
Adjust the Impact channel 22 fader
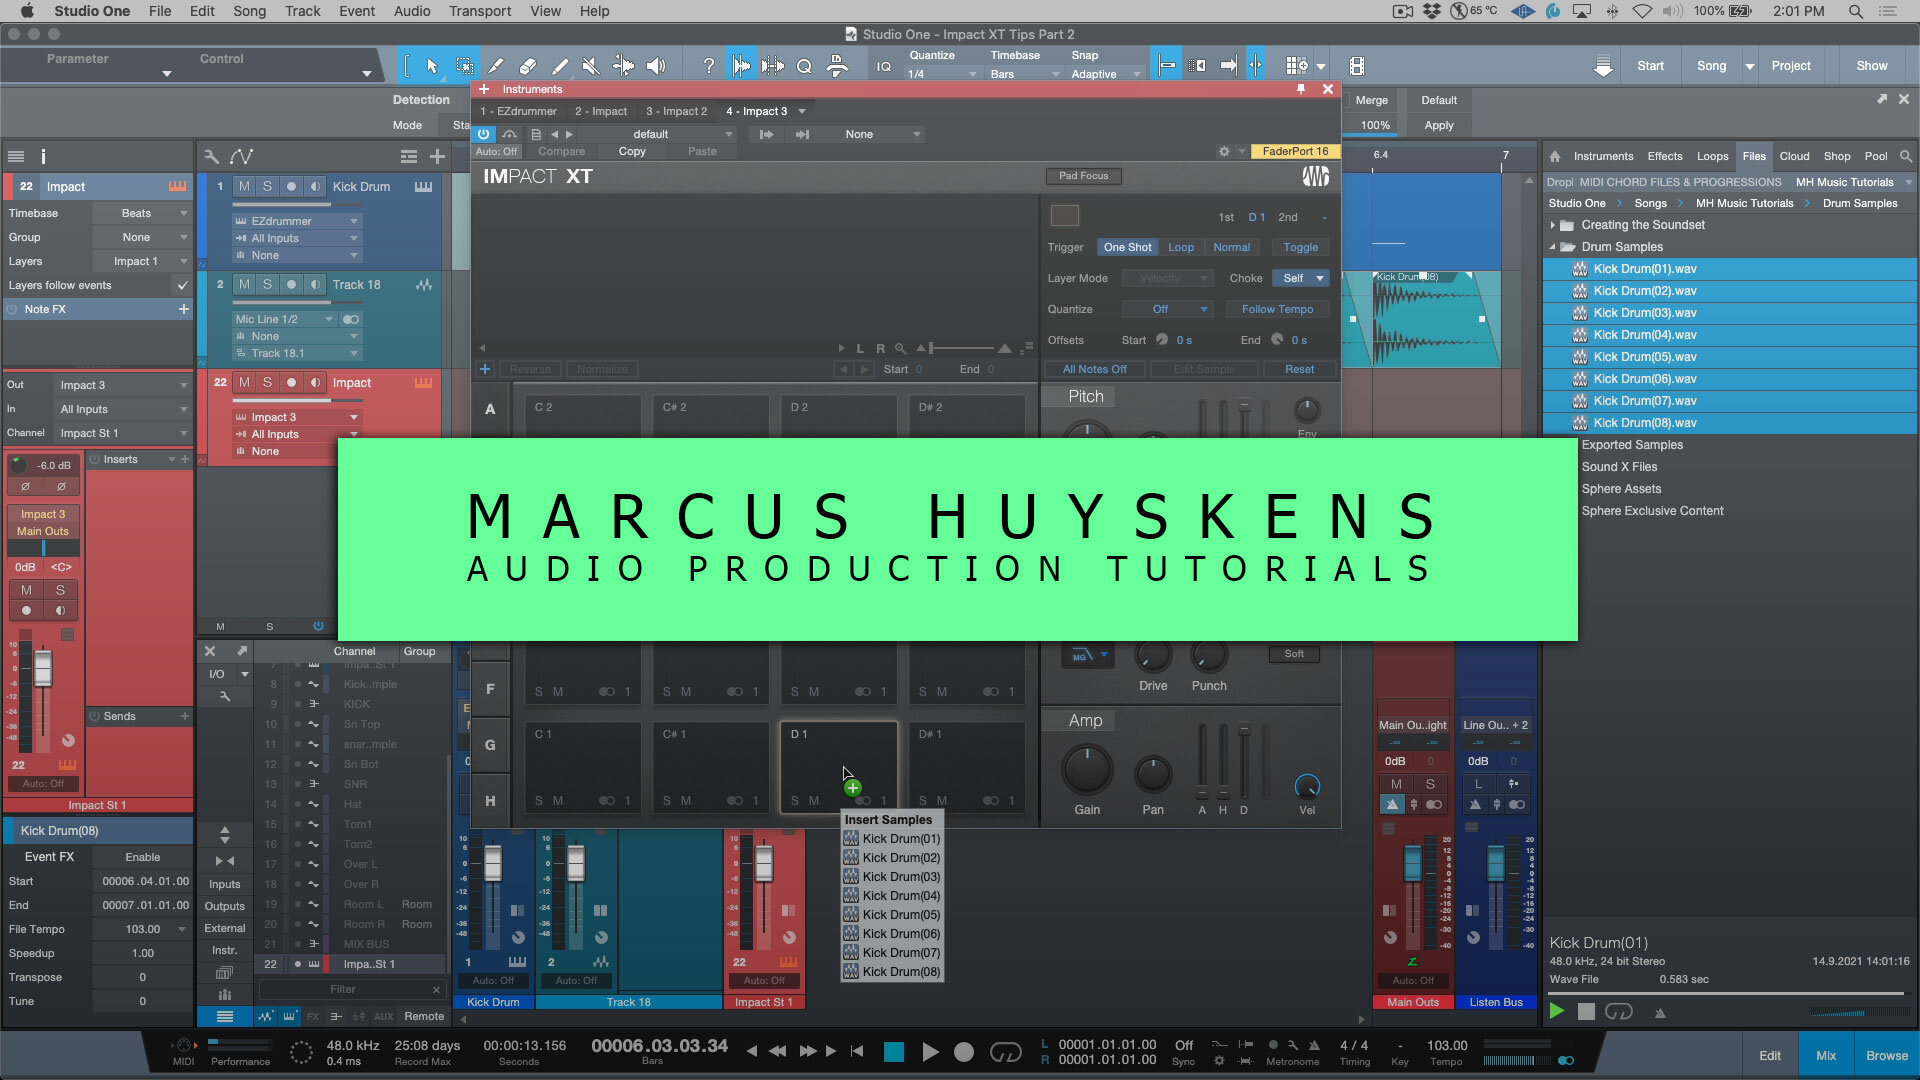764,862
